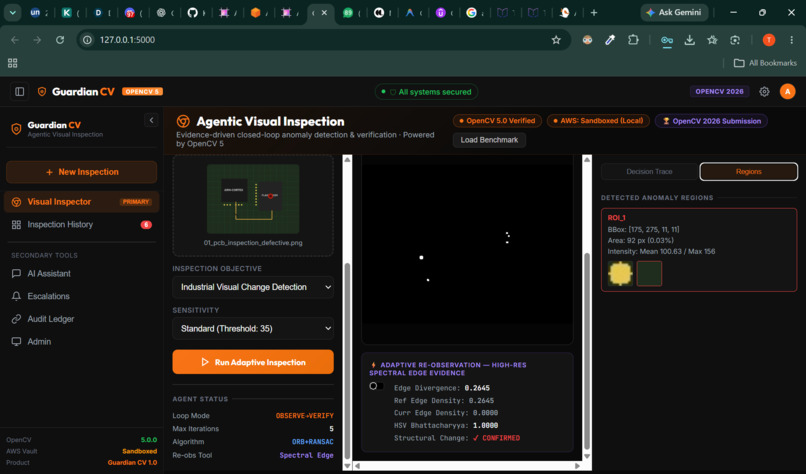Start a New Inspection
Screen dimensions: 806x474
pos(81,172)
